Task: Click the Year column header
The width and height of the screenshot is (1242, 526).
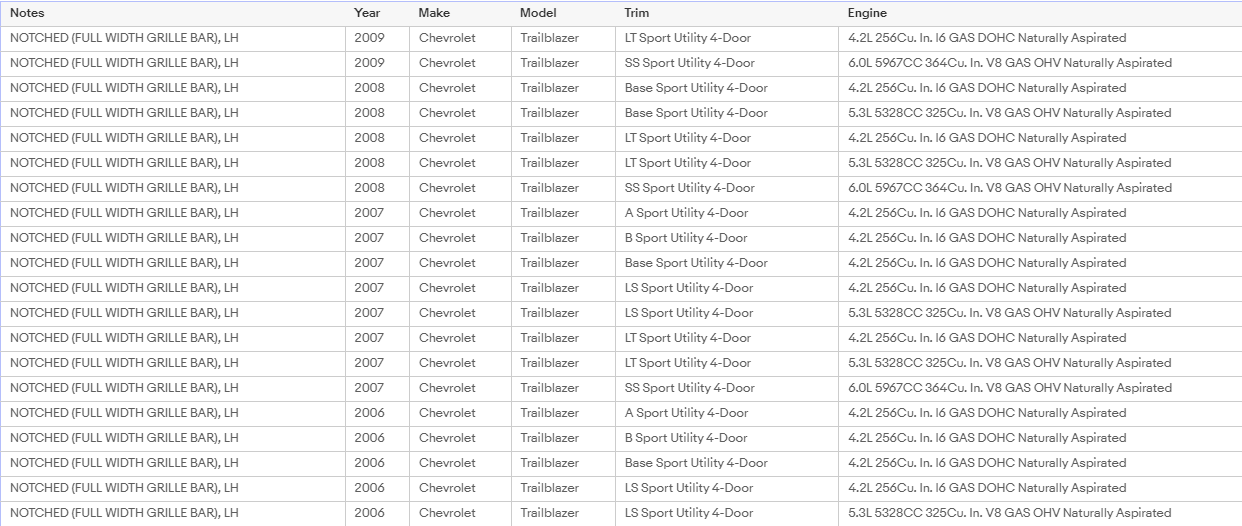Action: [367, 13]
